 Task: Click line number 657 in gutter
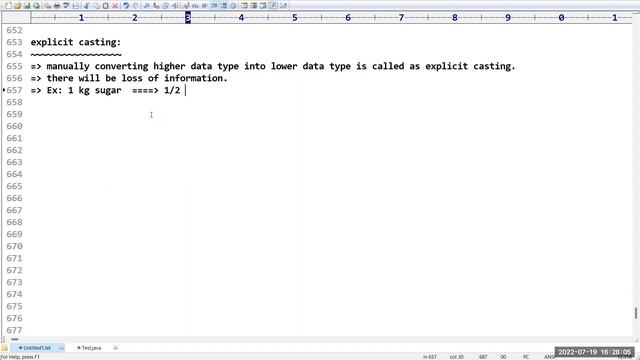point(14,90)
